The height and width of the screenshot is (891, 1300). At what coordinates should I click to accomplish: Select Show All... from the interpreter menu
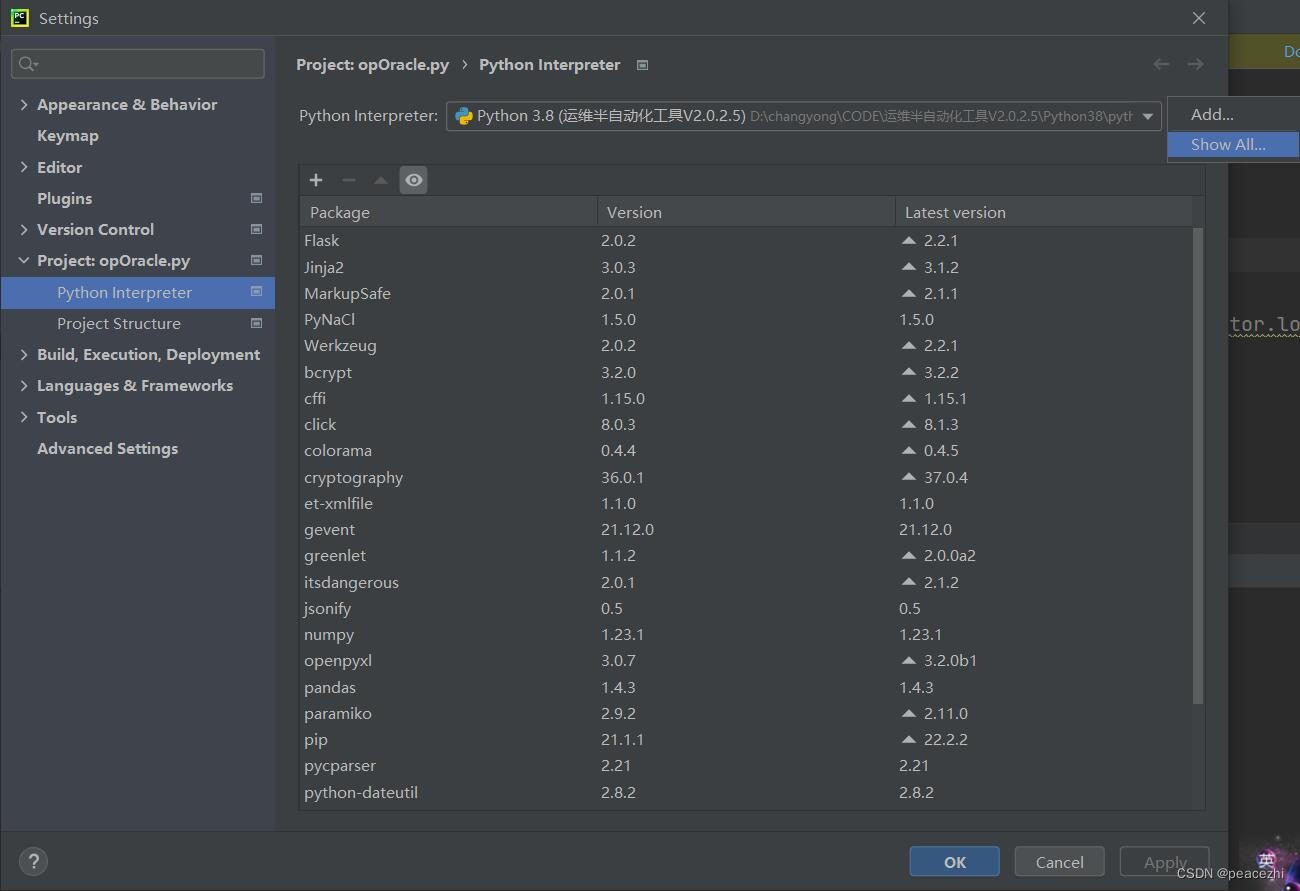pyautogui.click(x=1233, y=145)
